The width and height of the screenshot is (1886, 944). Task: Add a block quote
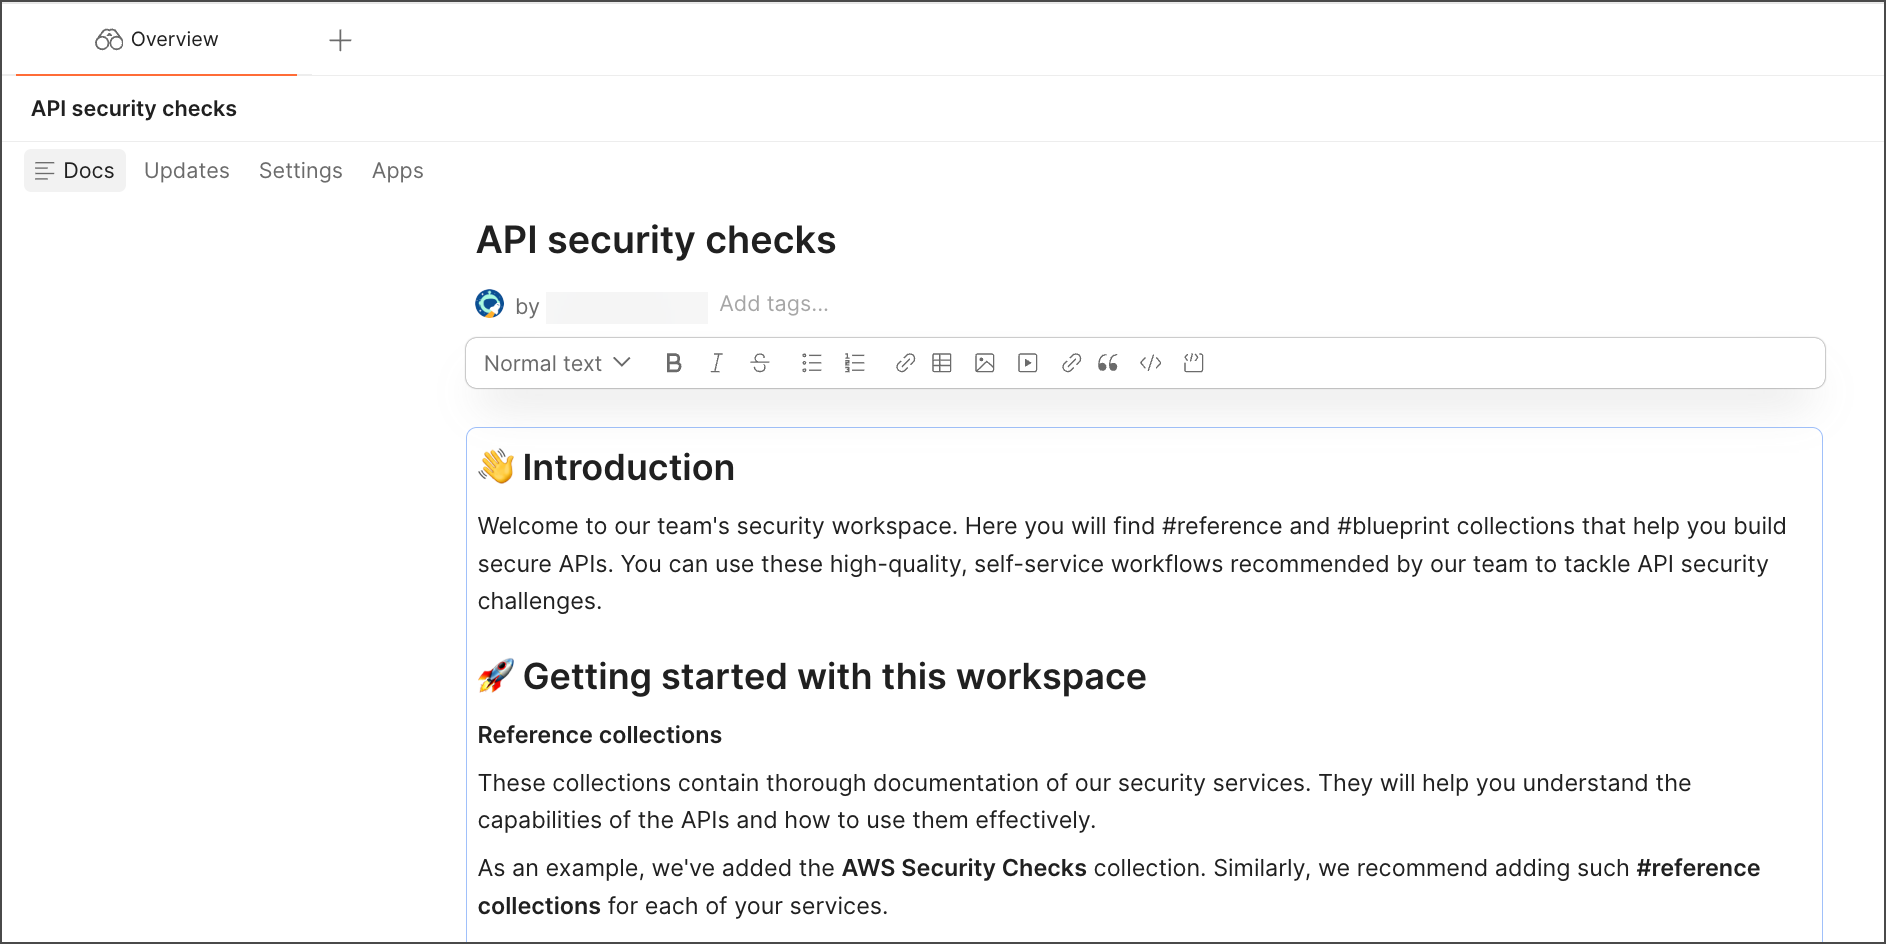[x=1107, y=363]
